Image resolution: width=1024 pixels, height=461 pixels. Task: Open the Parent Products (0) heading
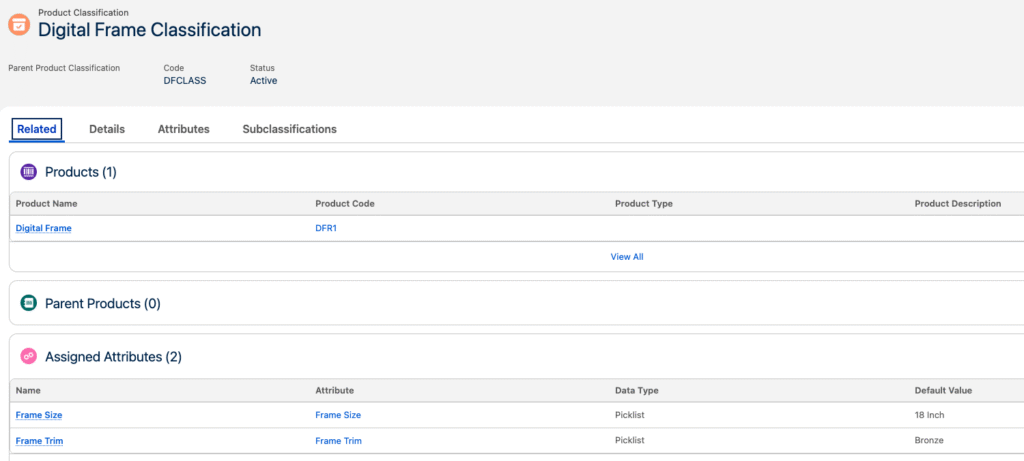(x=102, y=303)
